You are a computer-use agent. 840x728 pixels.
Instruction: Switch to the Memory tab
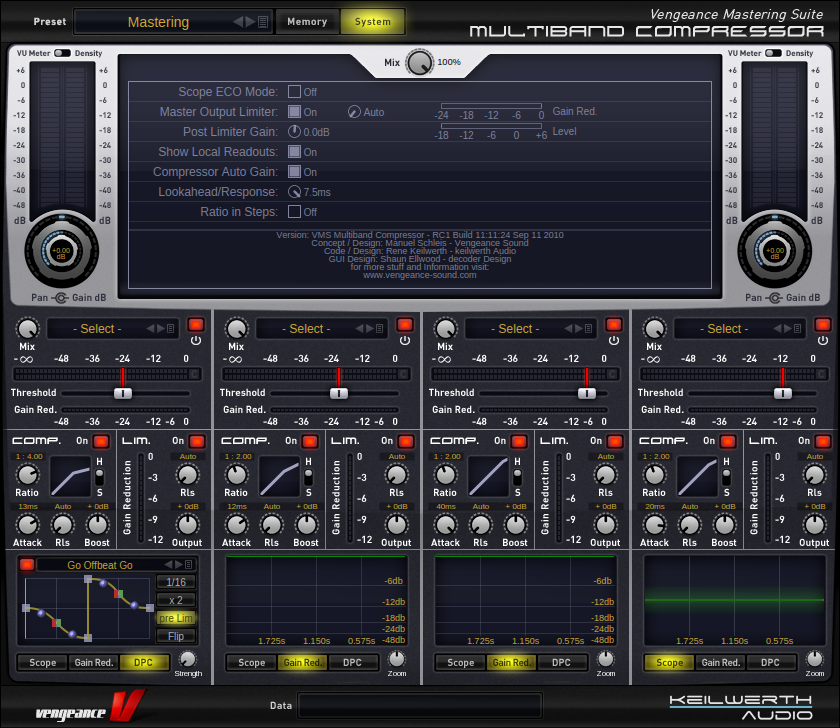[307, 21]
